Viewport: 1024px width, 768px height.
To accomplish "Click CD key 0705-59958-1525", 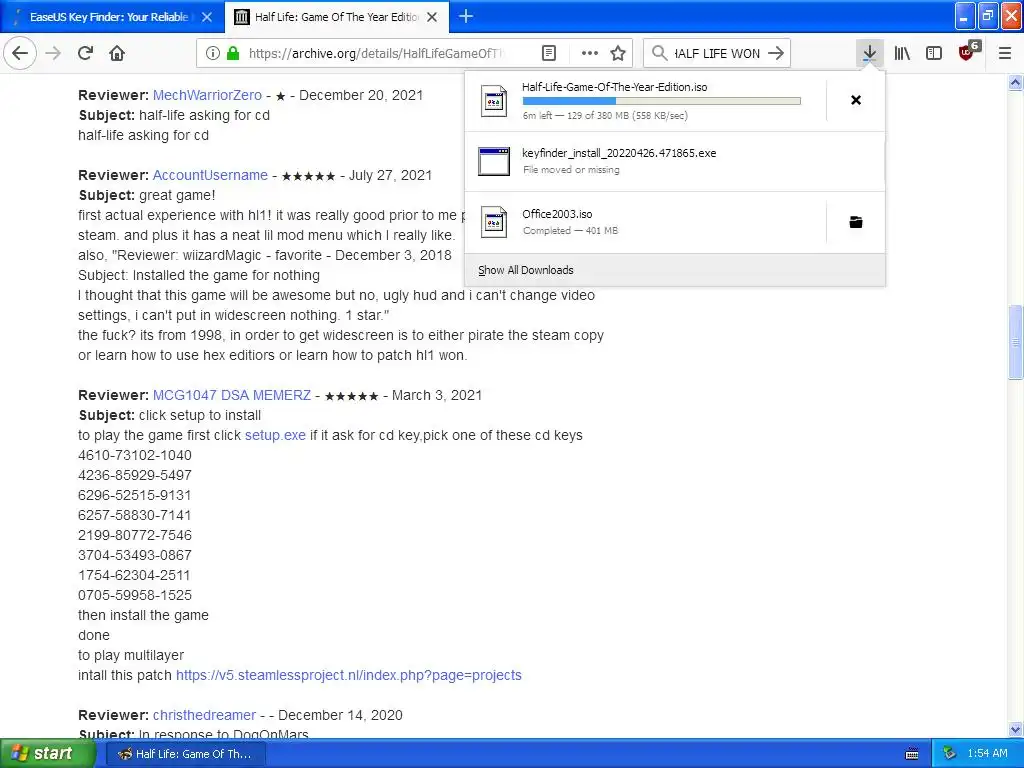I will 135,596.
